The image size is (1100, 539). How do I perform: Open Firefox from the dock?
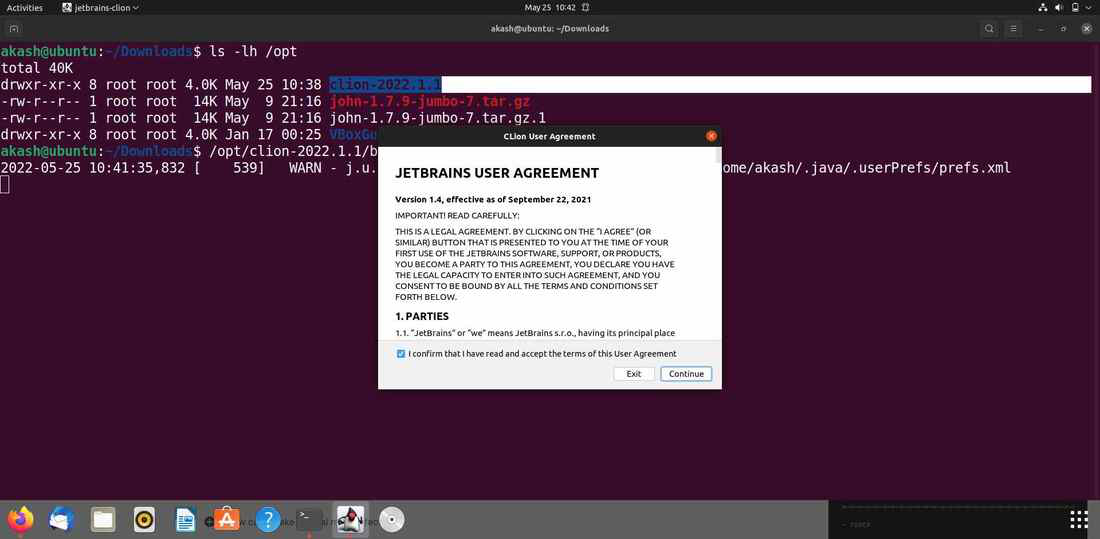[21, 519]
